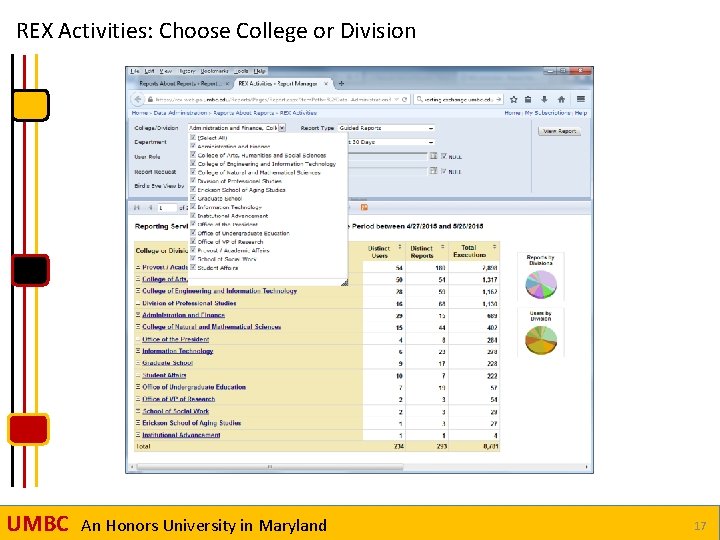Image resolution: width=720 pixels, height=540 pixels.
Task: Click the browser back arrow button
Action: [137, 99]
